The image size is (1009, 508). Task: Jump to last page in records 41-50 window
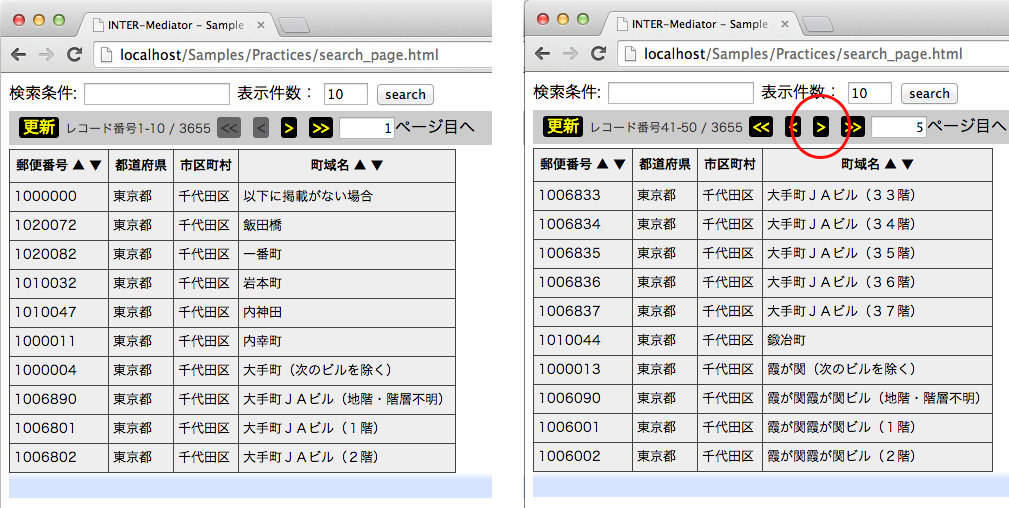tap(853, 127)
